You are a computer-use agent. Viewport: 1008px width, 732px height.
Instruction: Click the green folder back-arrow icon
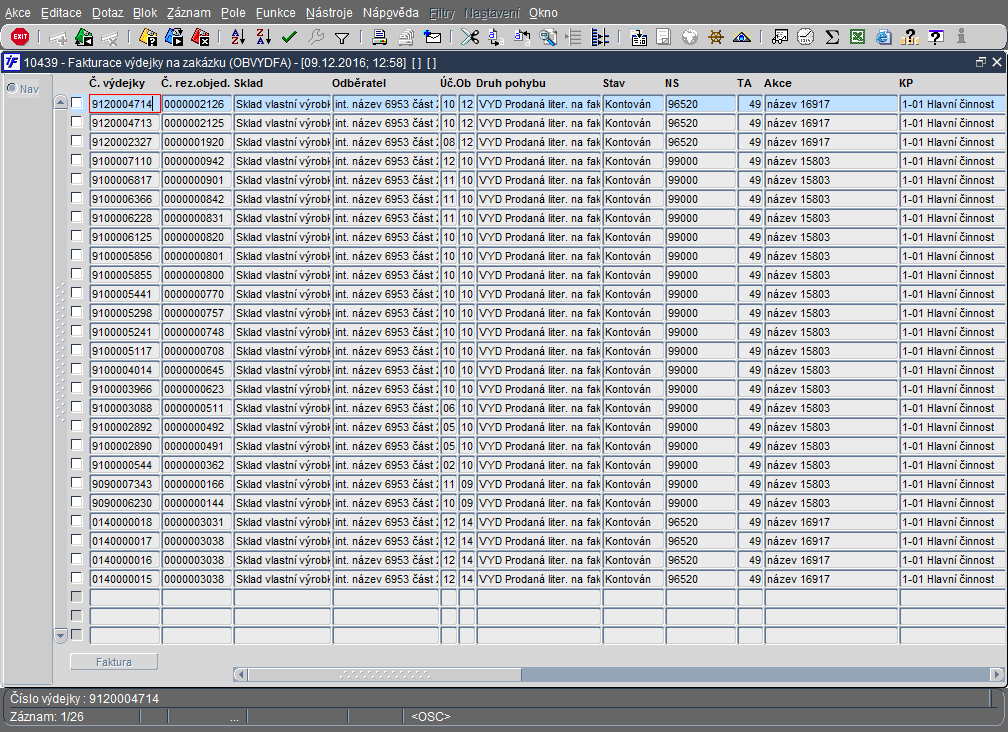84,37
